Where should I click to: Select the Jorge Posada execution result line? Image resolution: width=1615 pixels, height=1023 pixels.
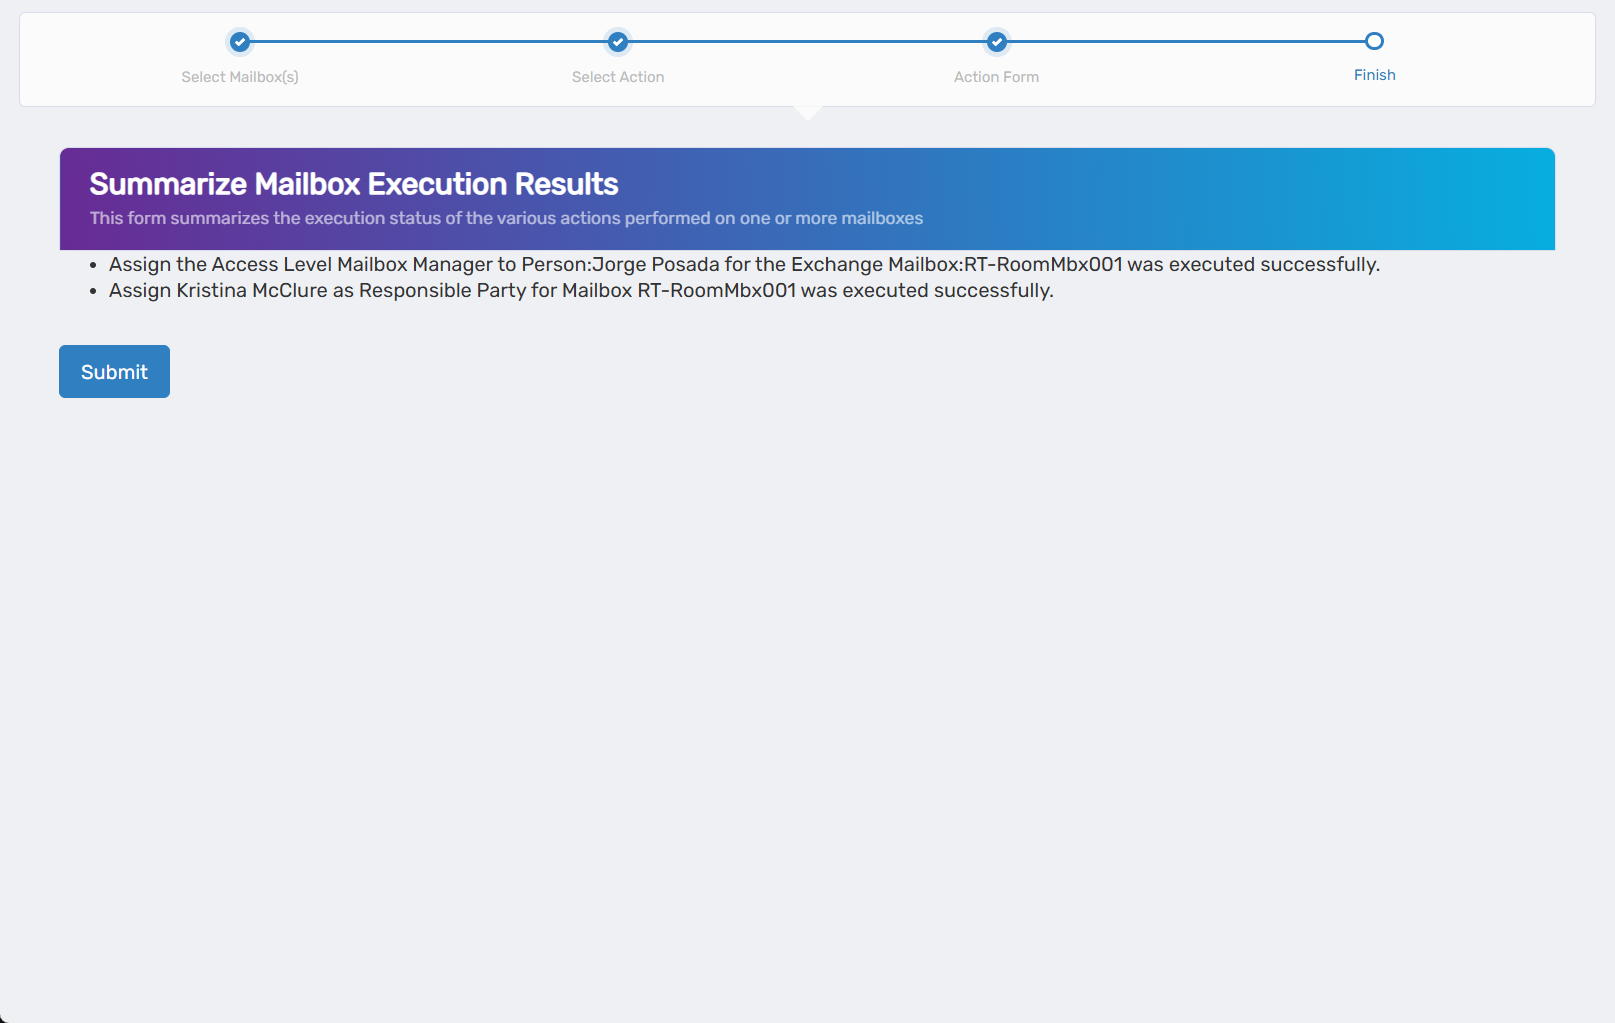(745, 264)
